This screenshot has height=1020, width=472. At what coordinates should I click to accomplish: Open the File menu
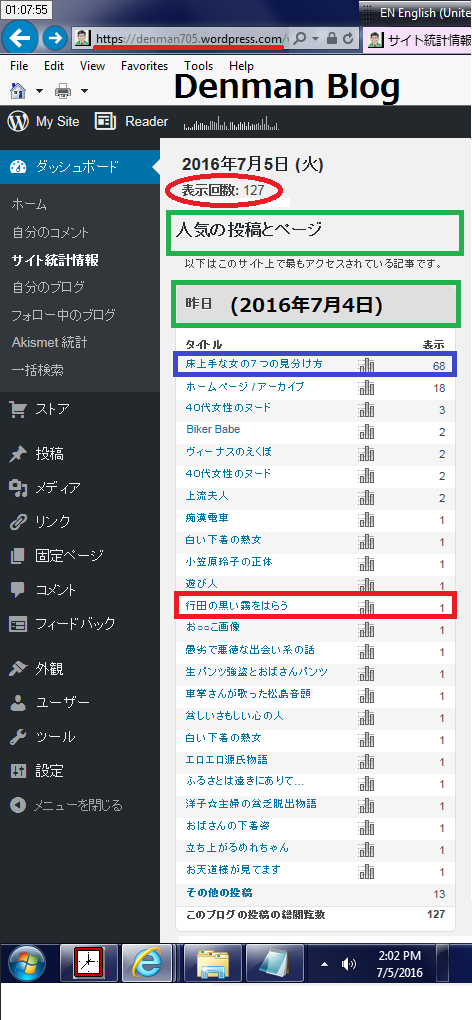coord(20,66)
